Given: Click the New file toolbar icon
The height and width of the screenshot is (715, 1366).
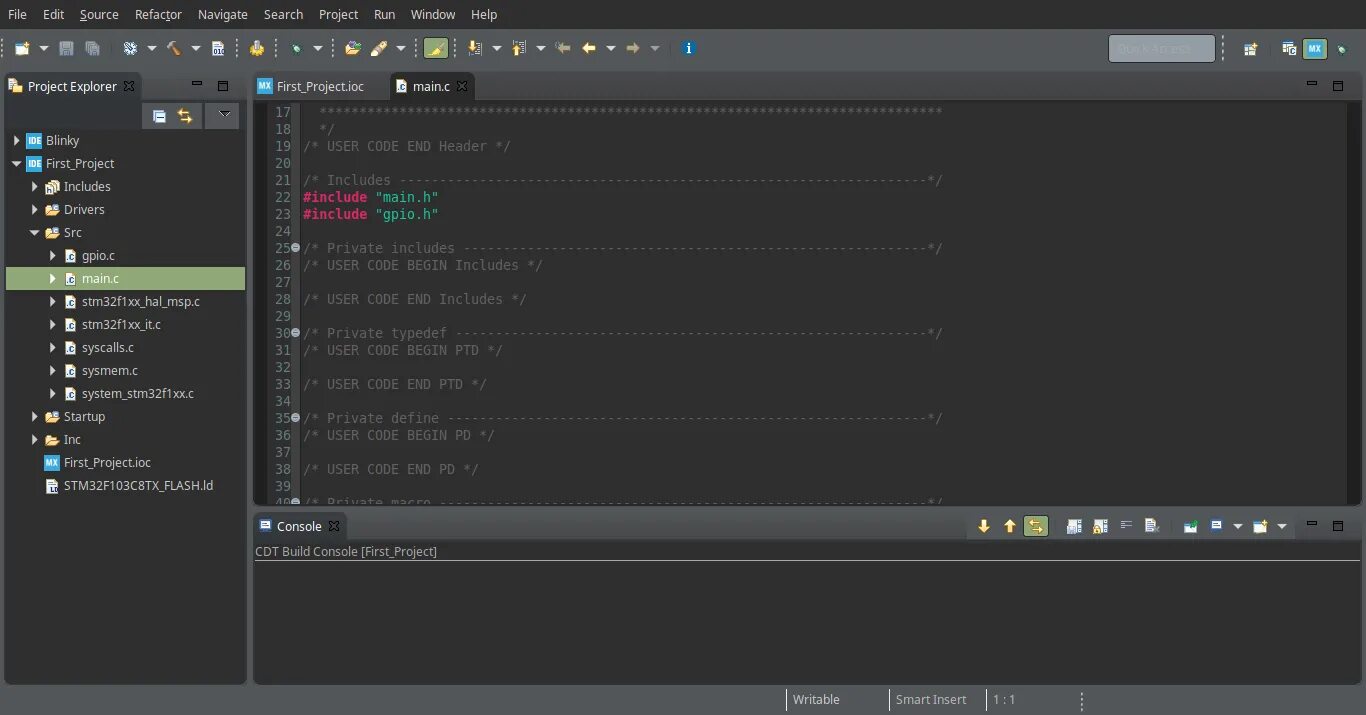Looking at the screenshot, I should click(x=22, y=48).
